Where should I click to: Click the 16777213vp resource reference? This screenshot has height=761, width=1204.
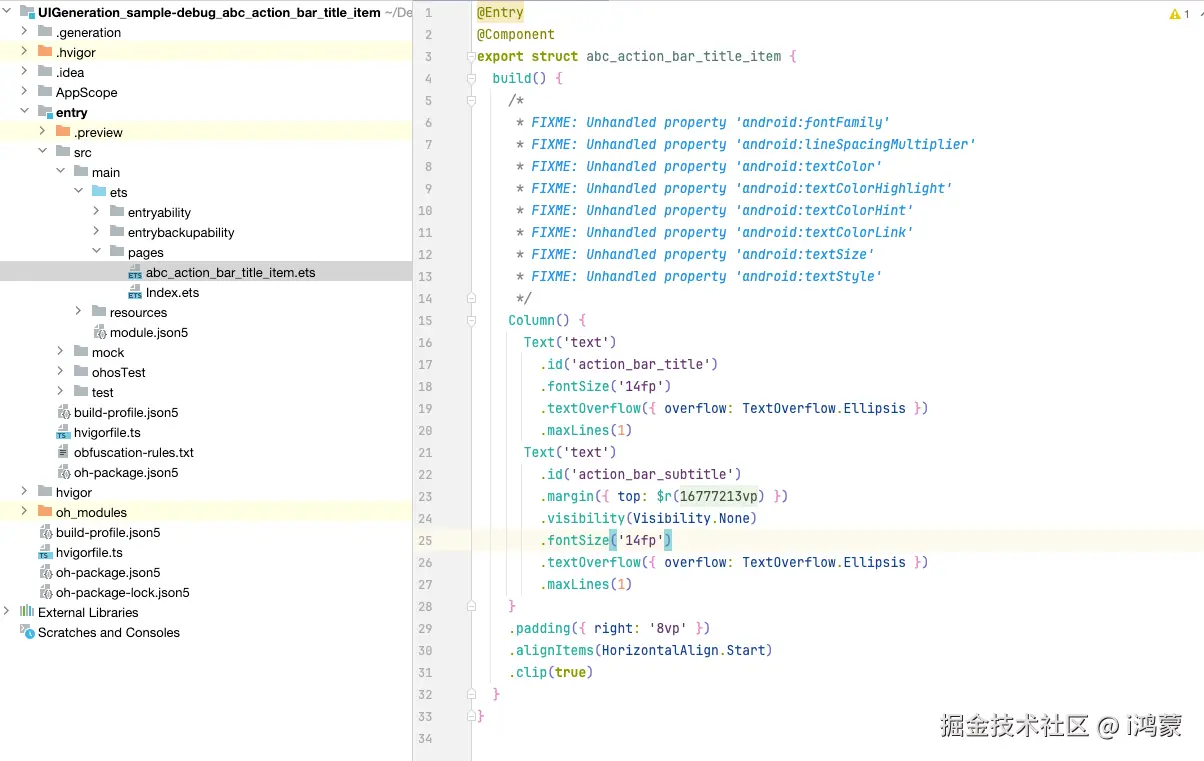[721, 496]
